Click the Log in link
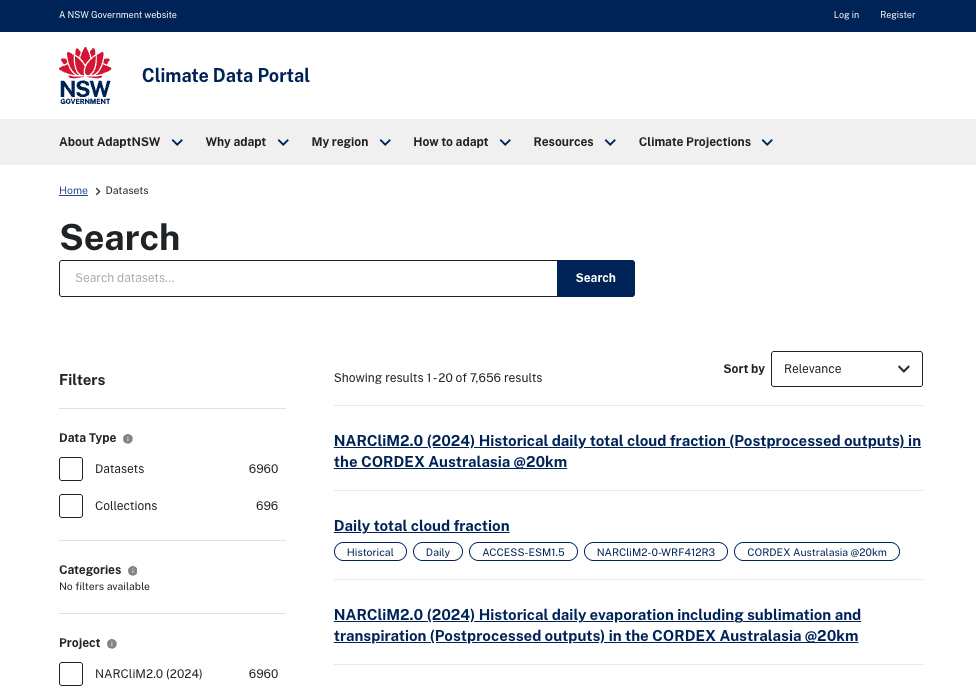 846,15
